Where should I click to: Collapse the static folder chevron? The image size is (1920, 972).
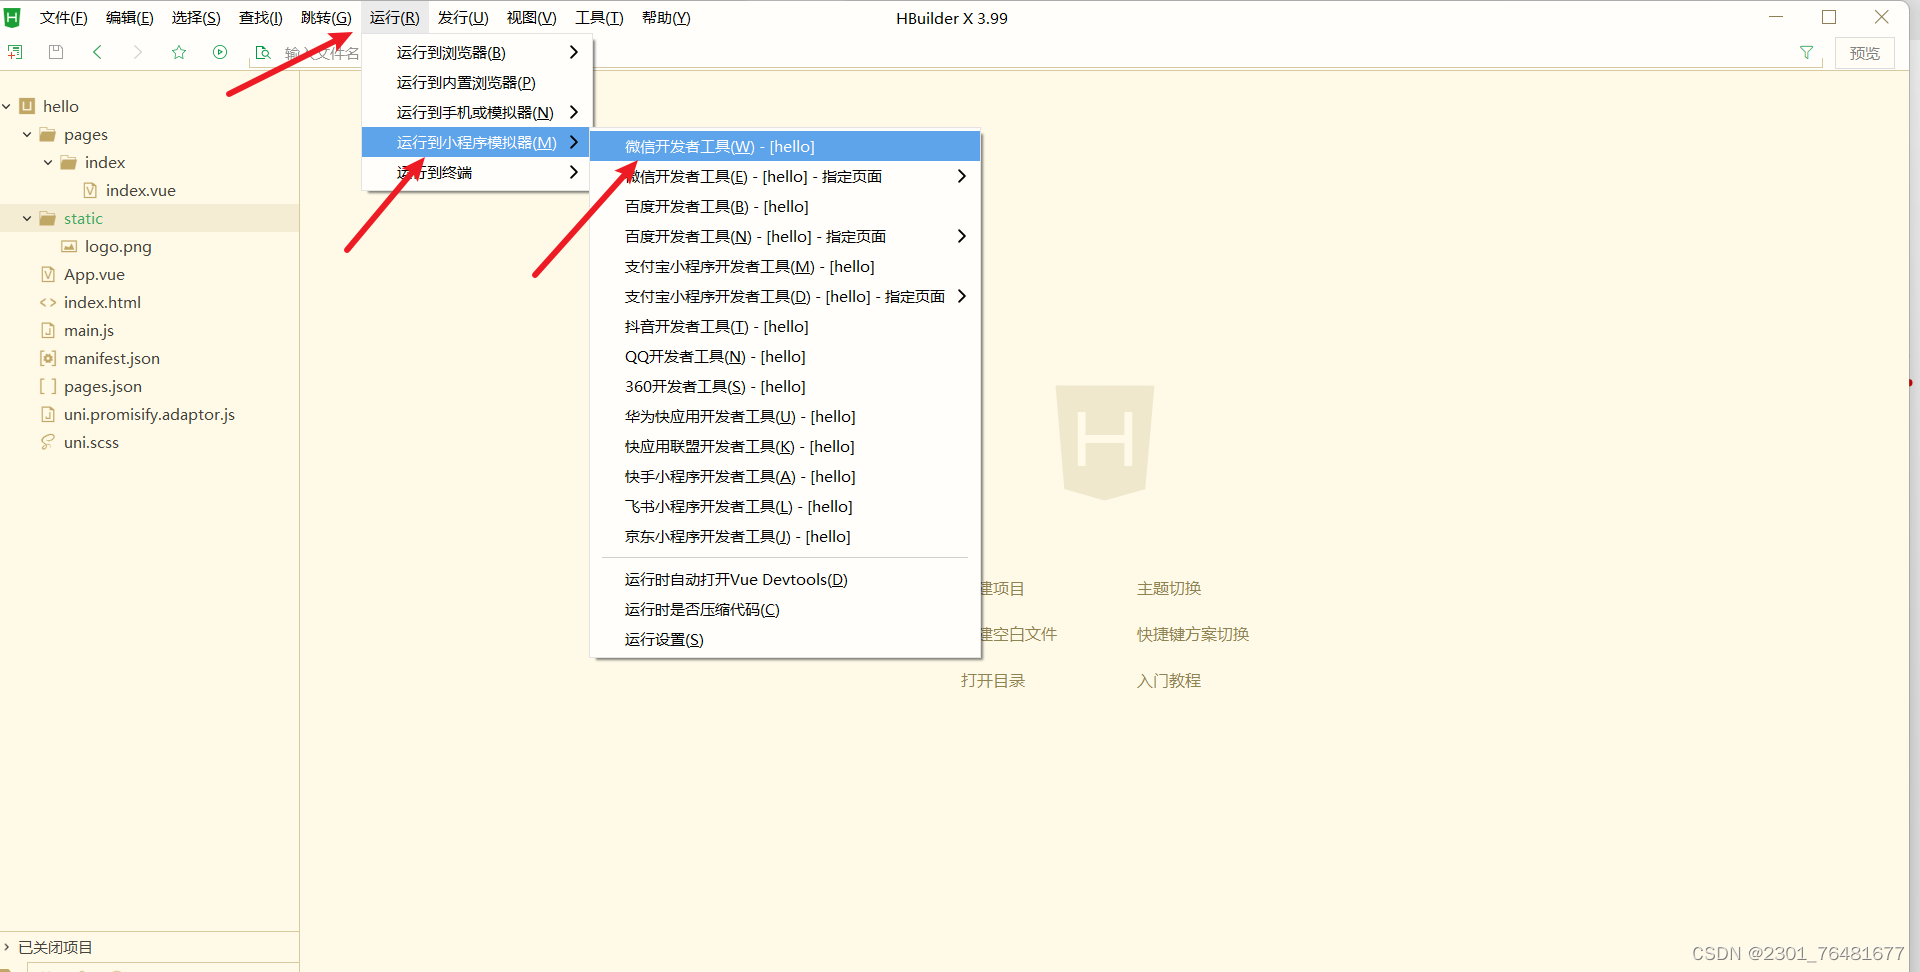[27, 218]
